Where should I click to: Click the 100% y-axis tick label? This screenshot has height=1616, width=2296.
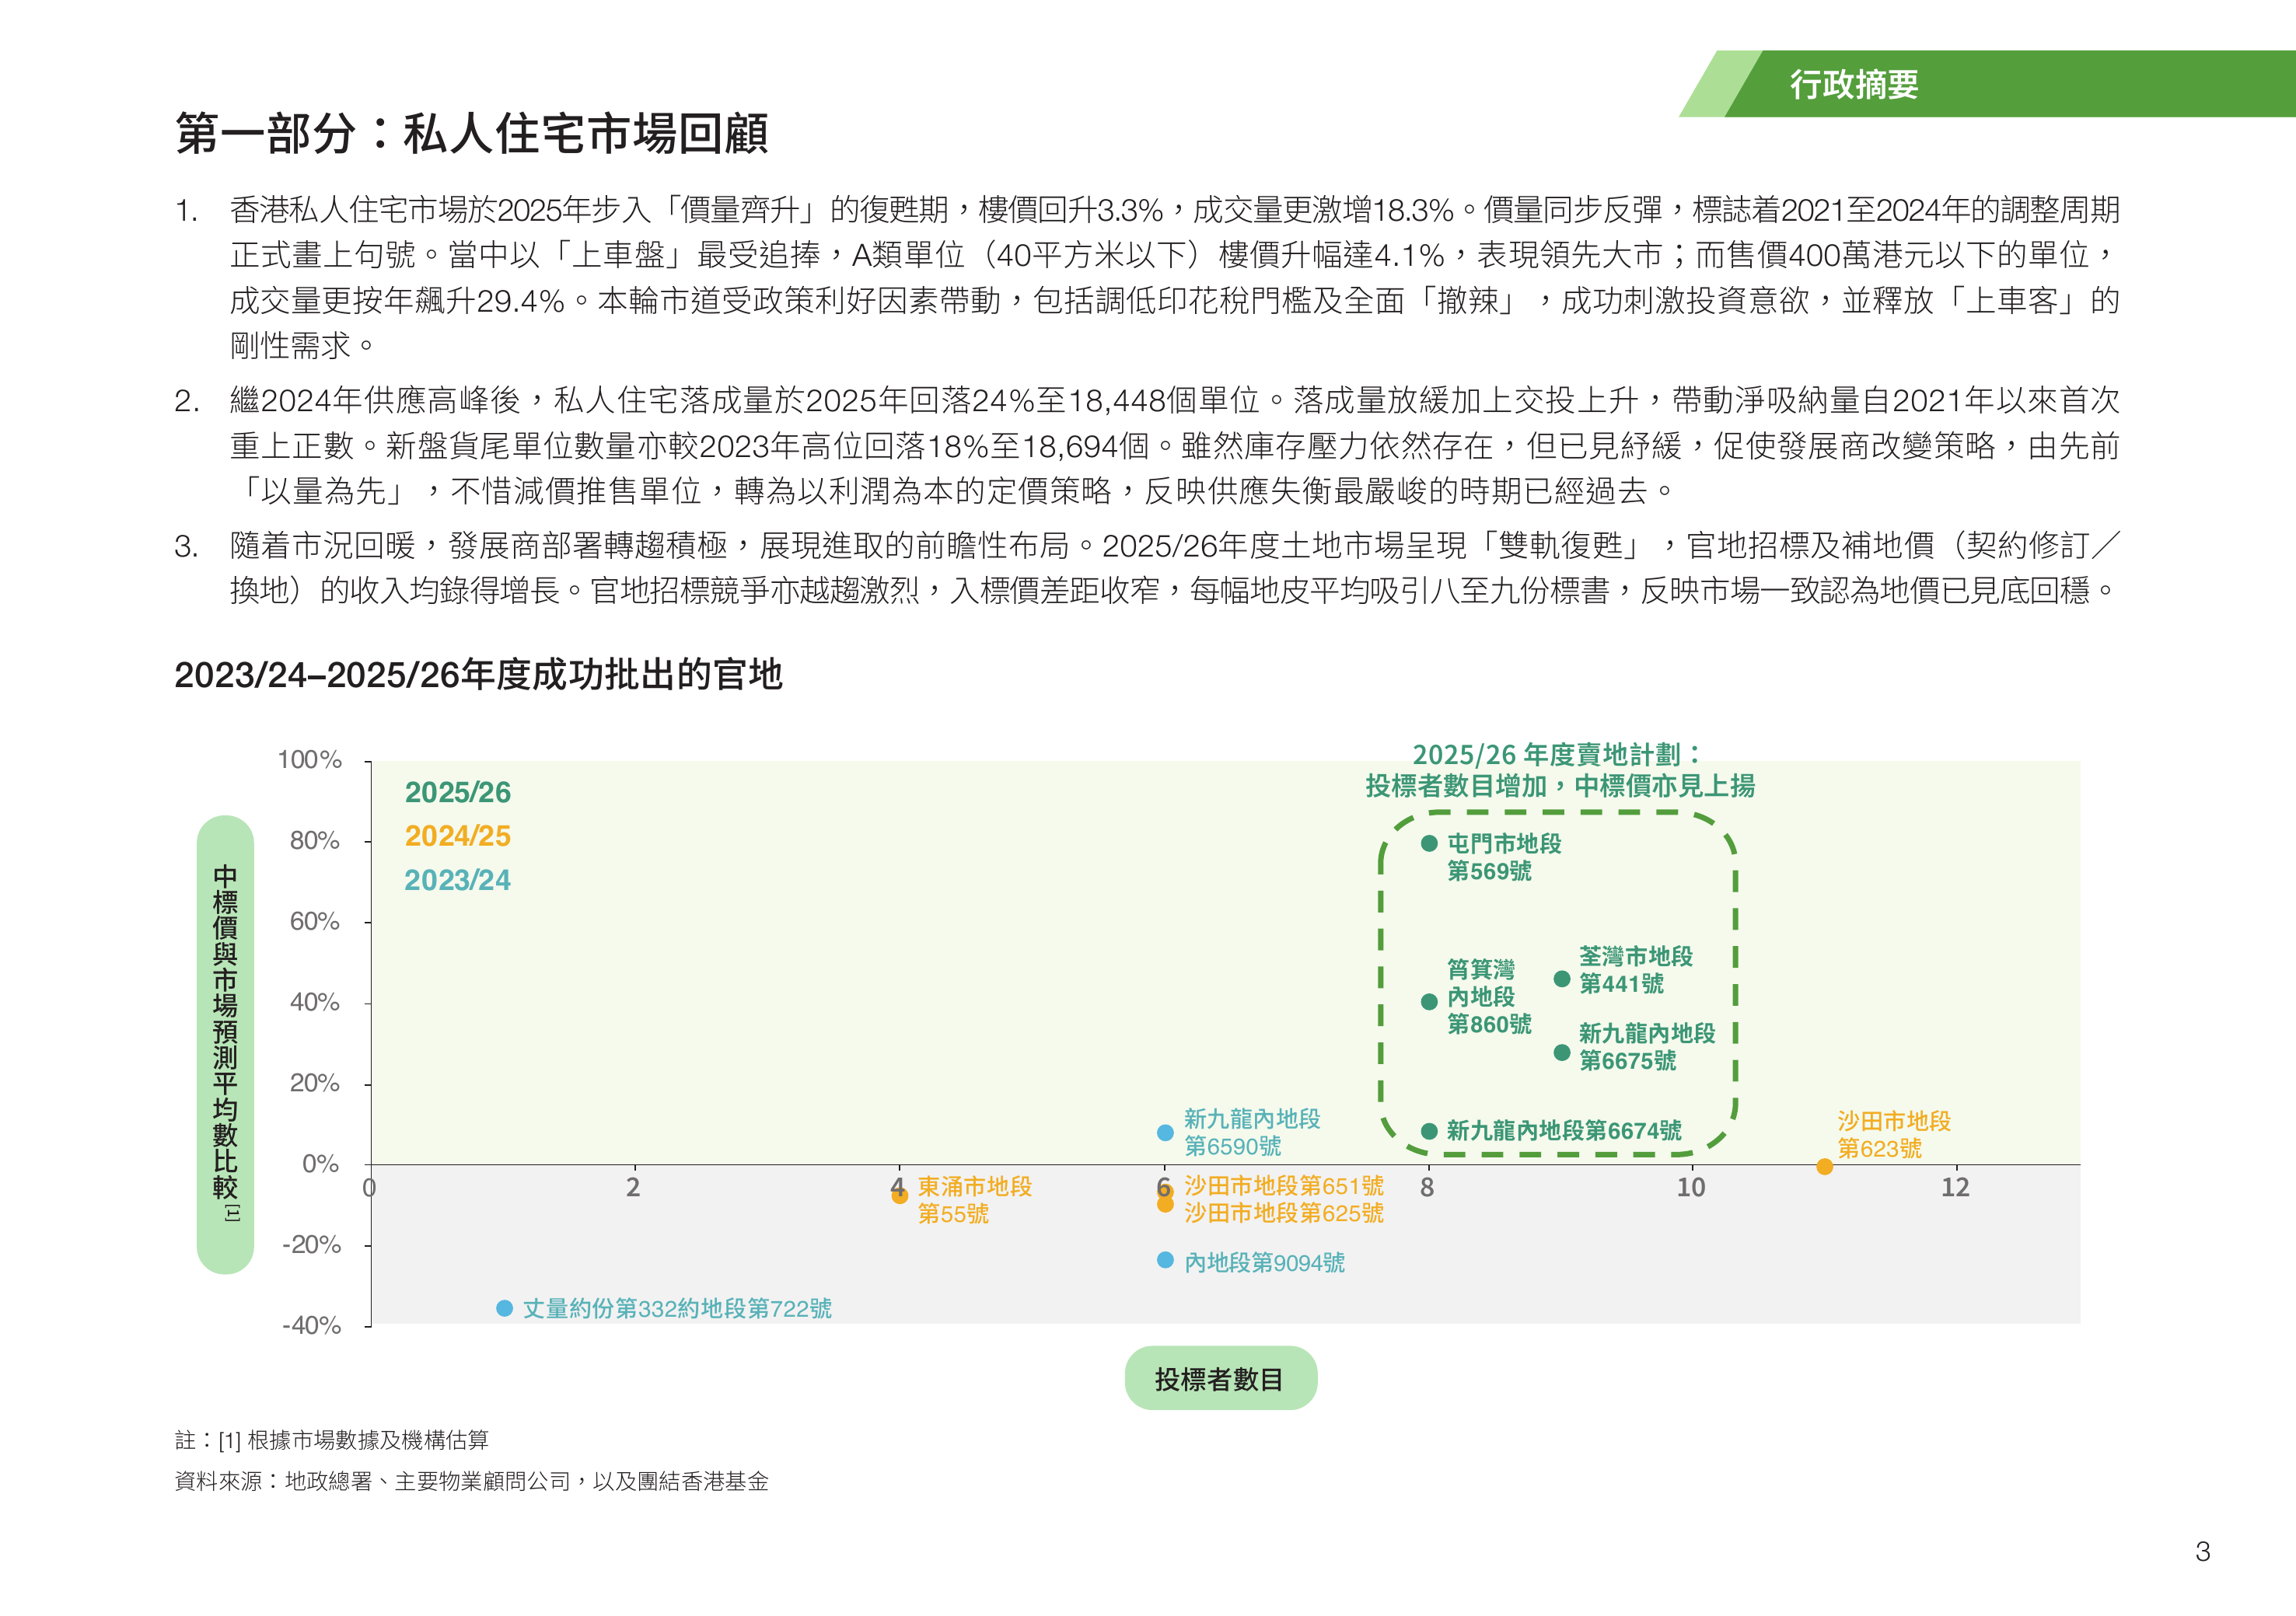click(x=310, y=760)
